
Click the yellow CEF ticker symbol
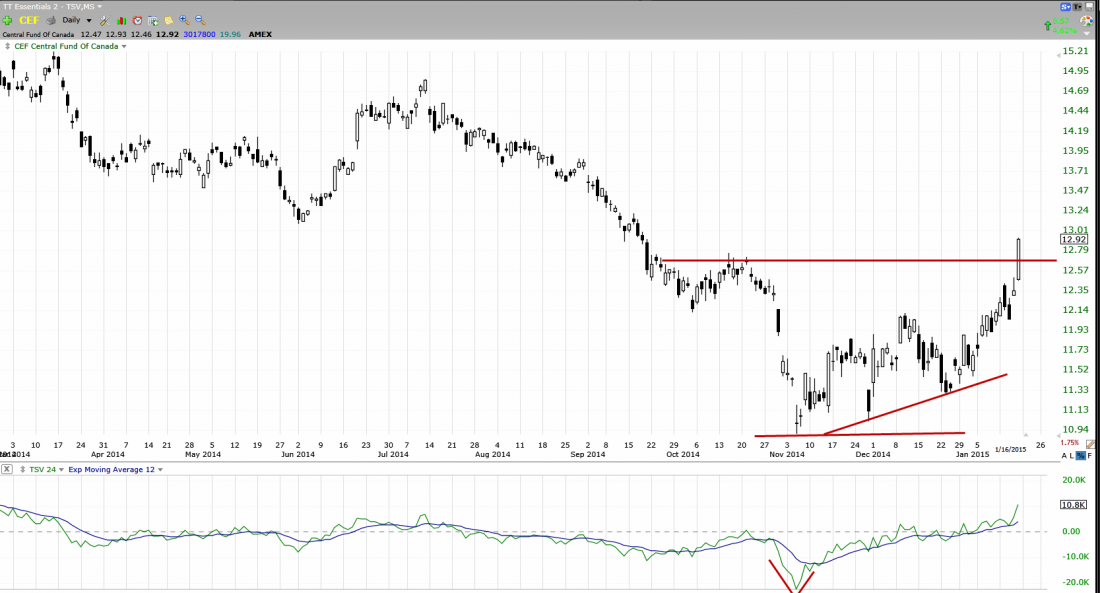pyautogui.click(x=28, y=20)
